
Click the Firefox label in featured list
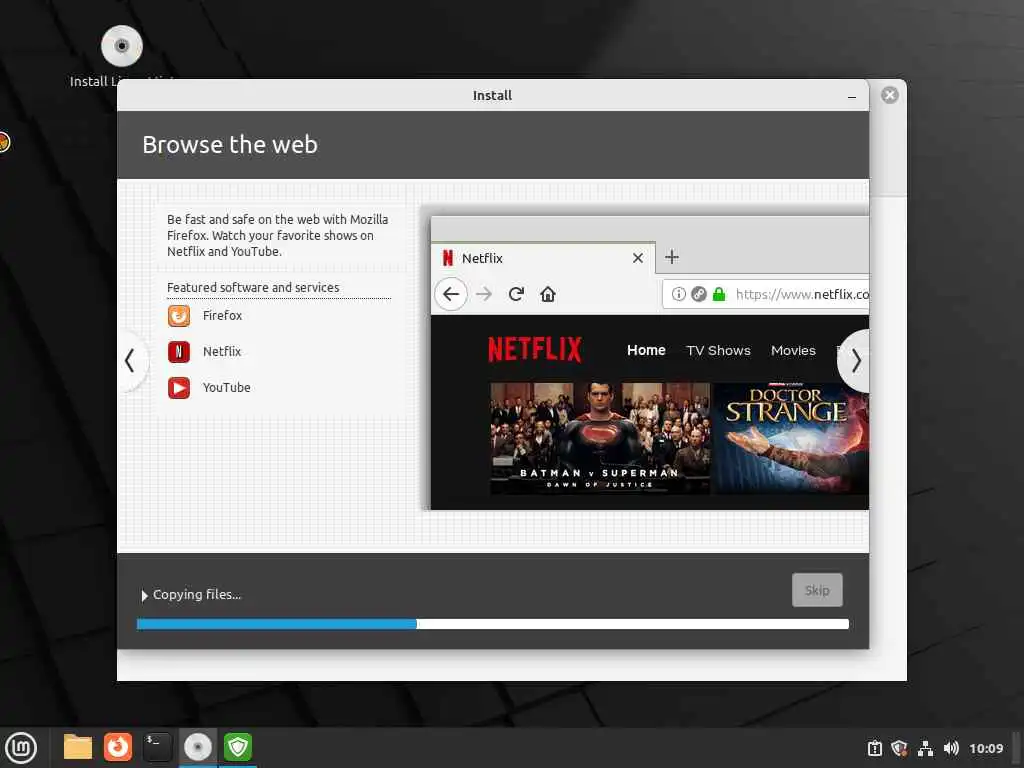(222, 315)
